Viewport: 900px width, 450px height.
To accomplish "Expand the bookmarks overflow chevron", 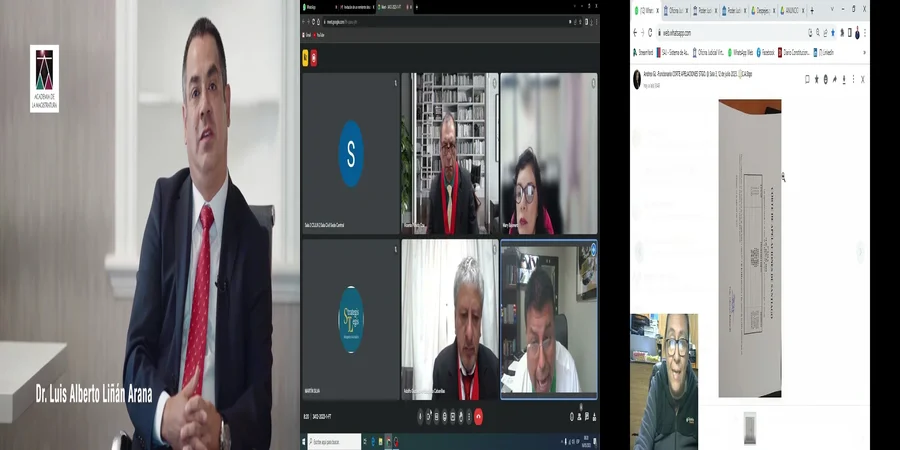I will click(864, 52).
